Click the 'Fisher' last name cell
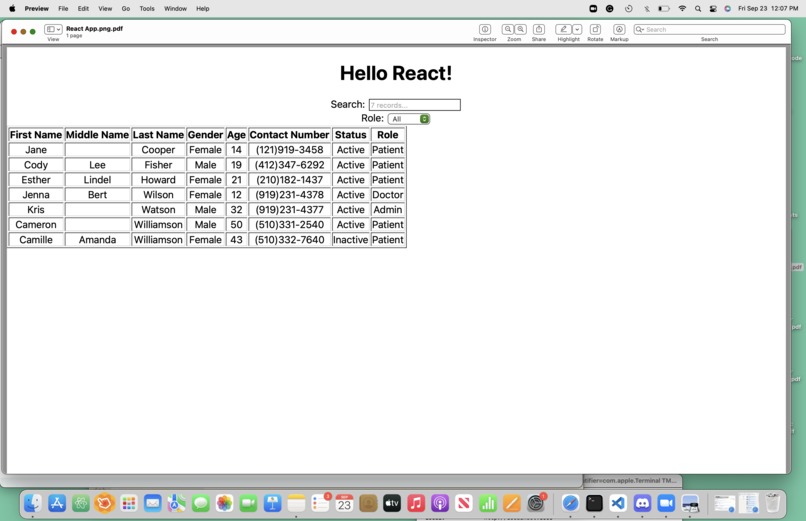806x521 pixels. click(158, 164)
